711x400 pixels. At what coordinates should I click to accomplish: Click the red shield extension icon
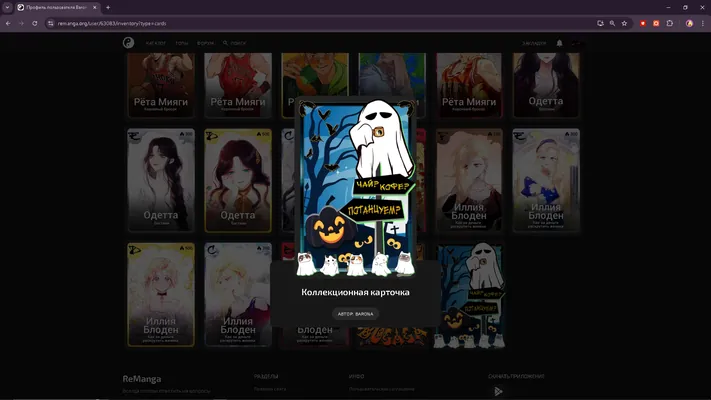(643, 23)
